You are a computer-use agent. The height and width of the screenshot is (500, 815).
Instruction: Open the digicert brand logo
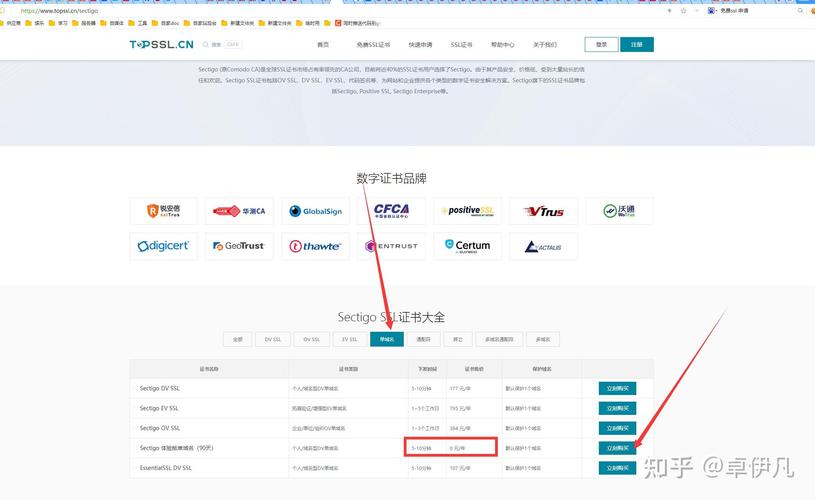[163, 246]
